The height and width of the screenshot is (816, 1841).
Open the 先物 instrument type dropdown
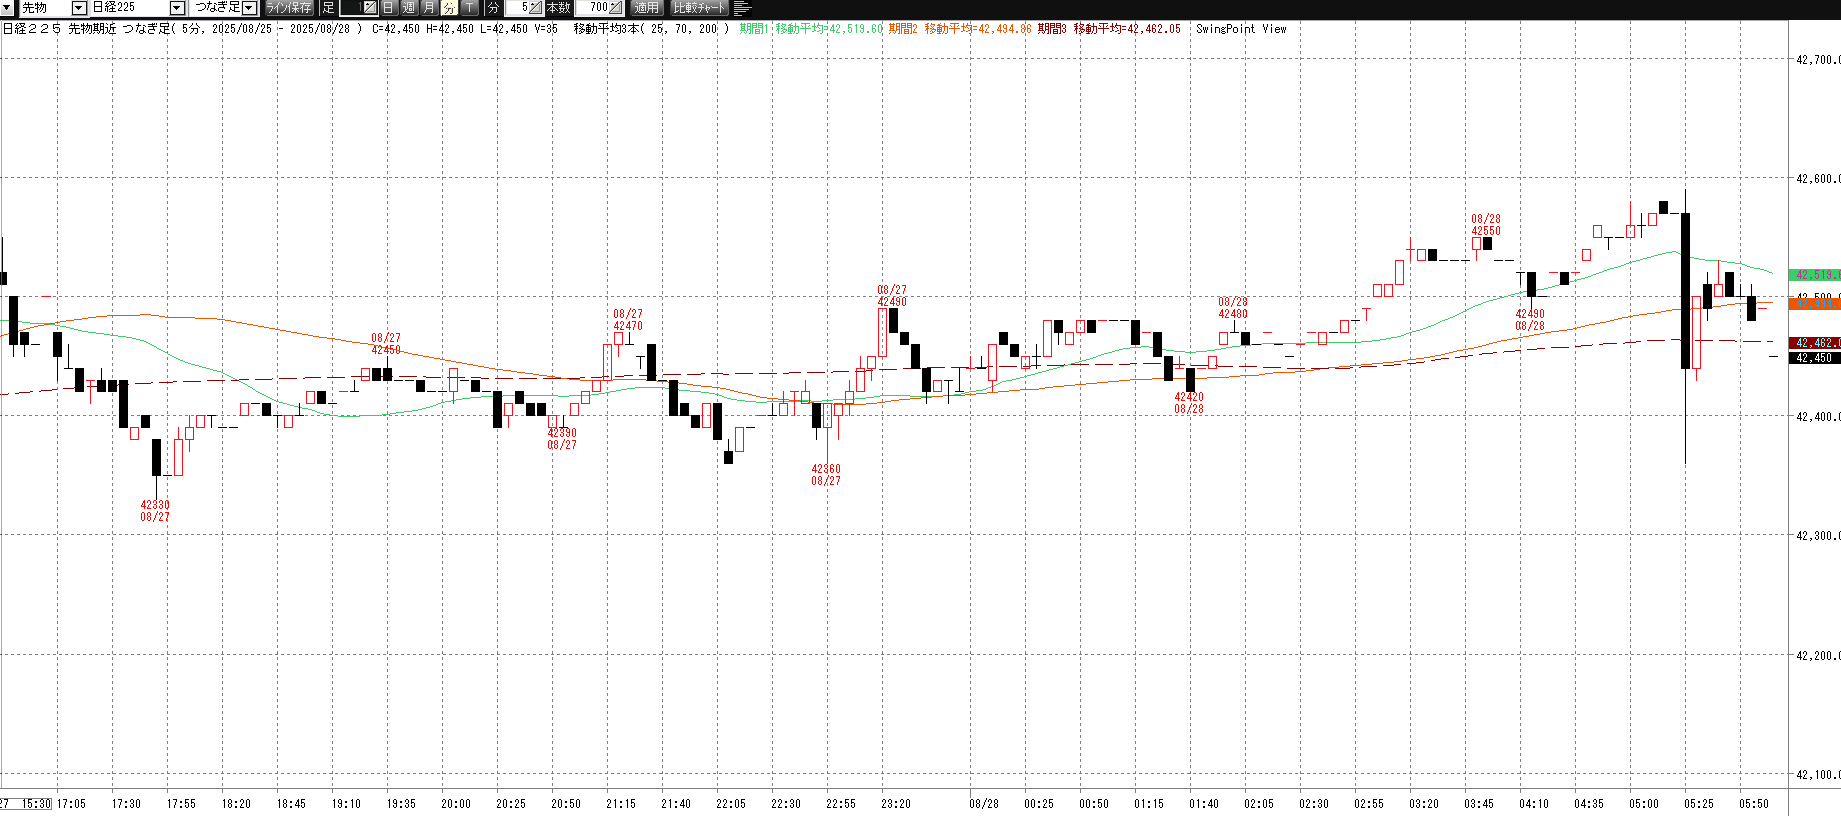point(78,8)
